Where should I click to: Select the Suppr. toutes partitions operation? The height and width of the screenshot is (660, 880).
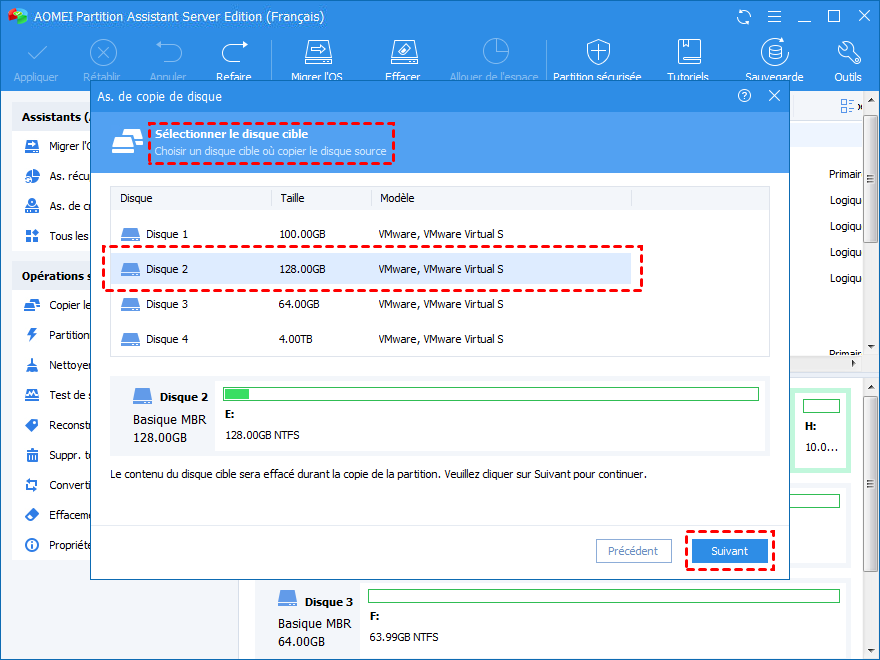56,455
